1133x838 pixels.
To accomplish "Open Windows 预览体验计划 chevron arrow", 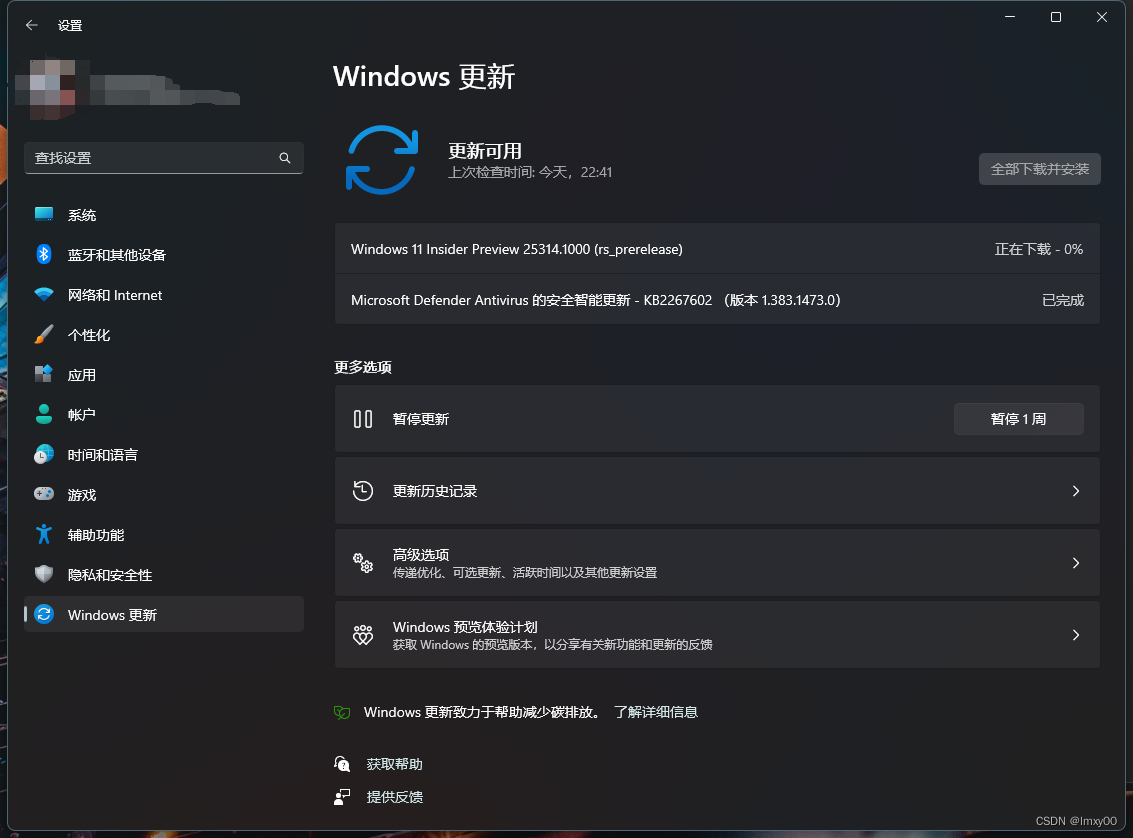I will tap(1076, 635).
